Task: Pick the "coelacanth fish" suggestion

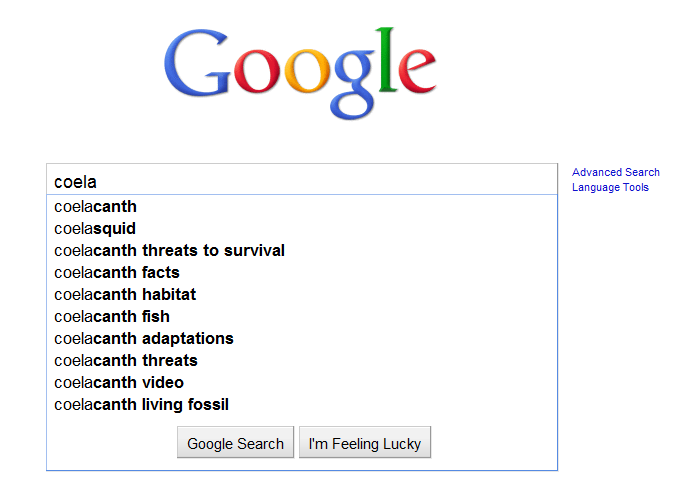Action: (x=112, y=317)
